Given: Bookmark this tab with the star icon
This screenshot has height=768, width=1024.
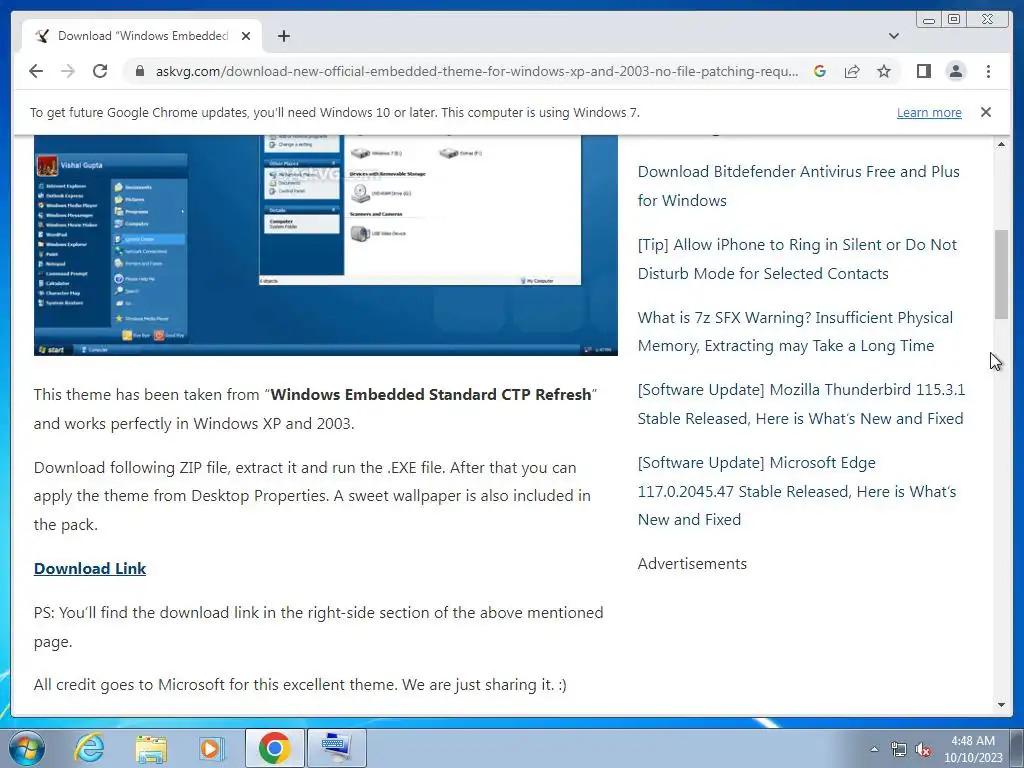Looking at the screenshot, I should pyautogui.click(x=884, y=71).
